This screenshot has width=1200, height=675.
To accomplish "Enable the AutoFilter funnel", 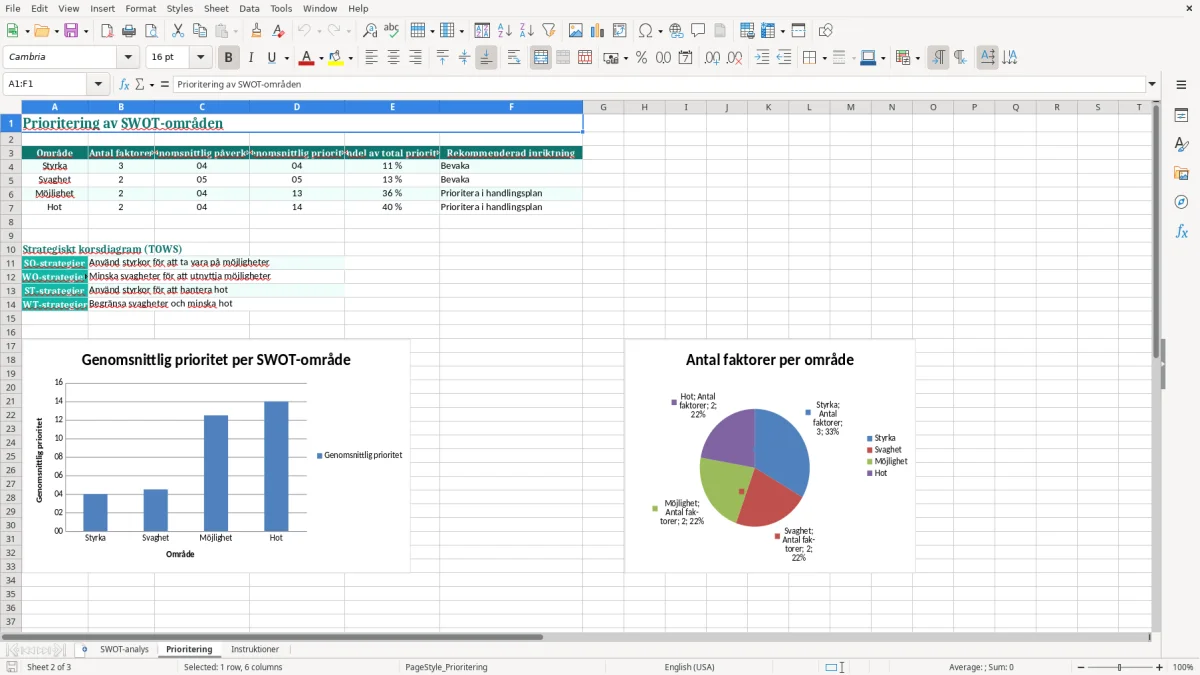I will coord(549,31).
